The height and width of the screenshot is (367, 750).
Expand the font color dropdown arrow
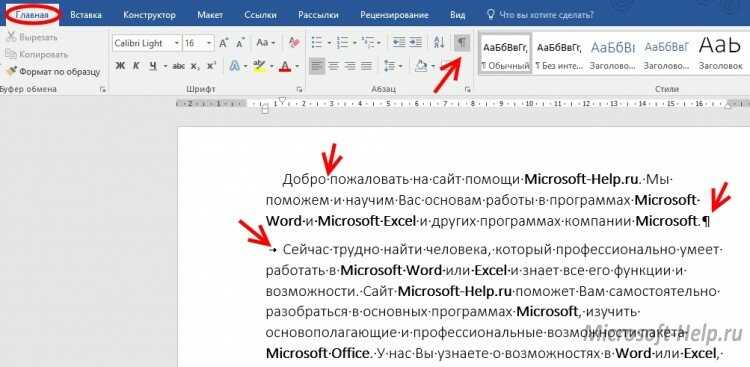(297, 66)
